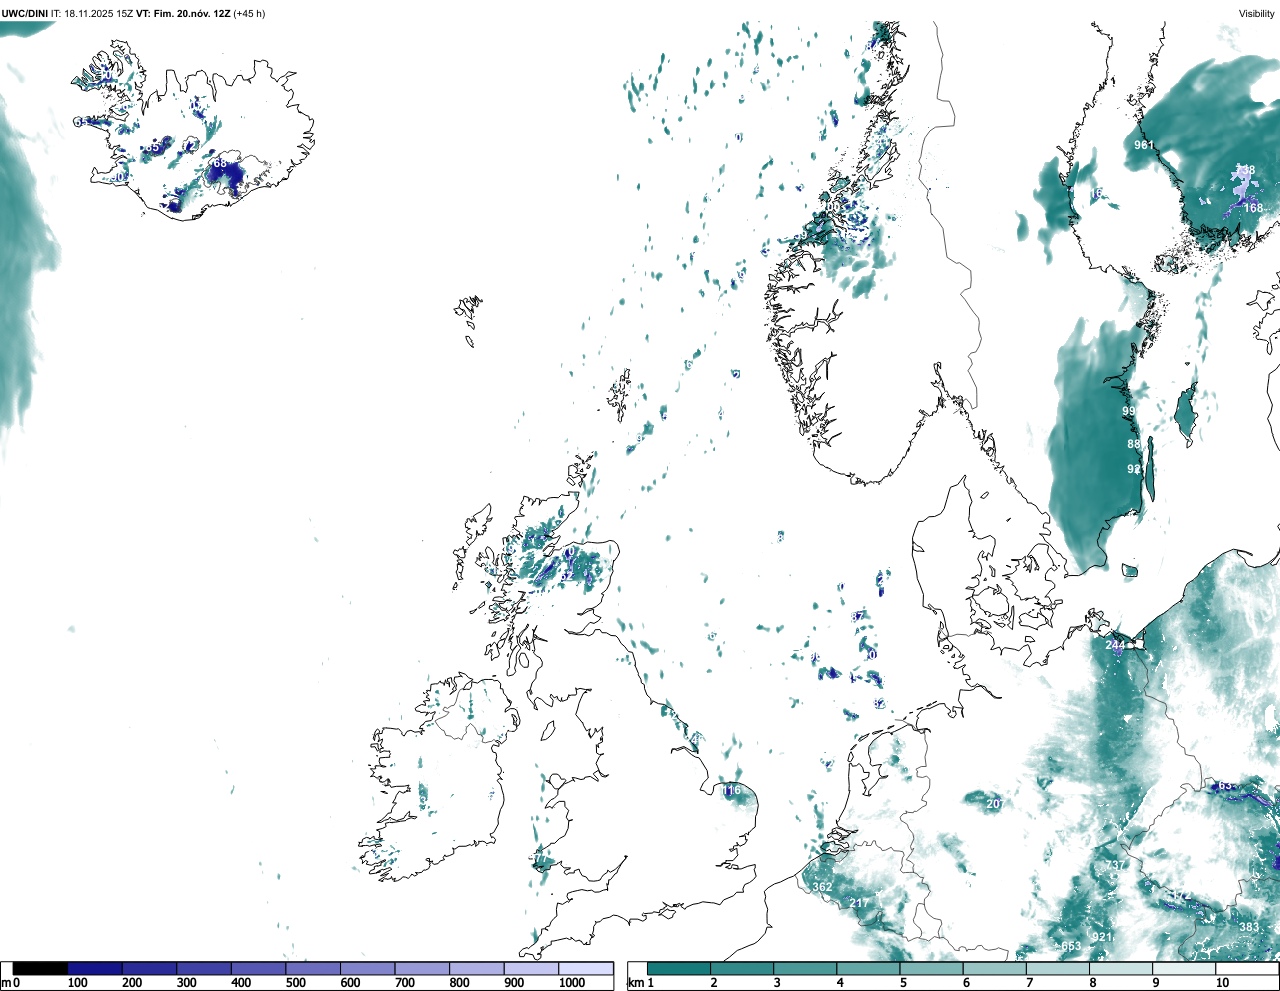Click the 383 value at bottom right
This screenshot has width=1280, height=991.
1249,927
